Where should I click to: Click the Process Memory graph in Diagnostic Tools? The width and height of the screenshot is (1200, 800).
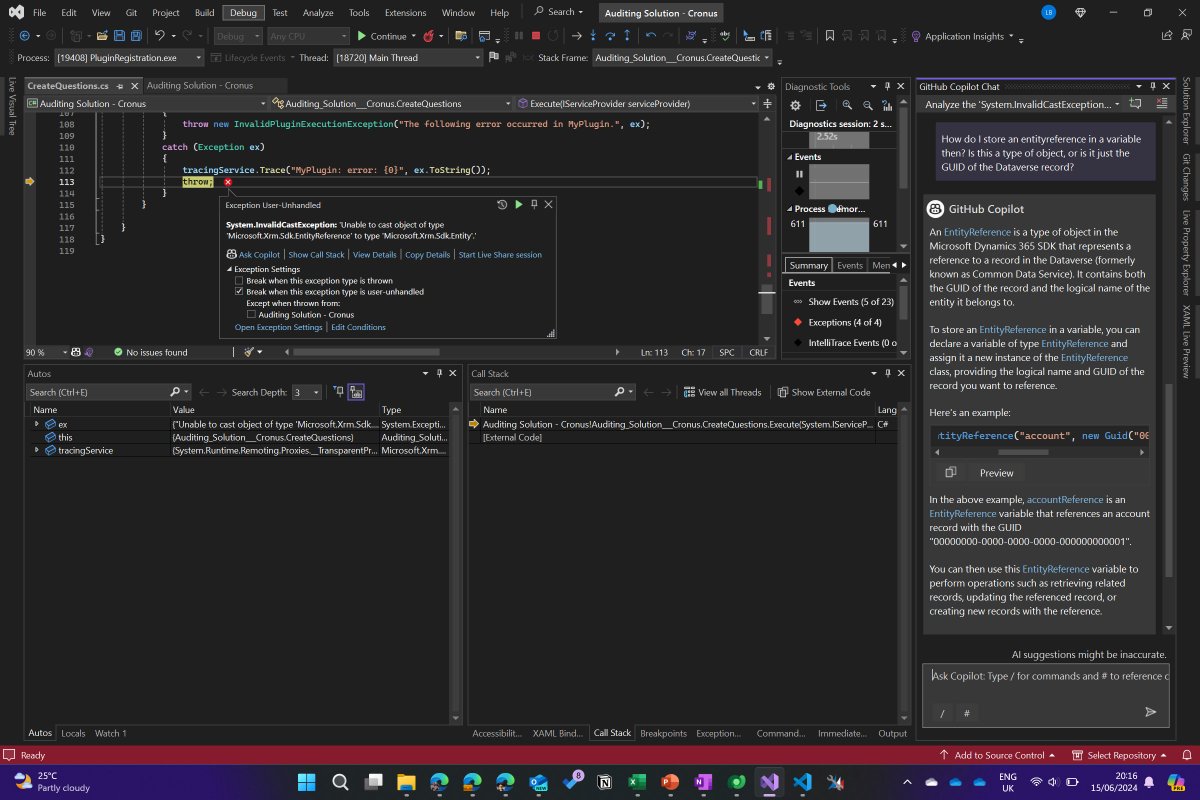pos(838,236)
